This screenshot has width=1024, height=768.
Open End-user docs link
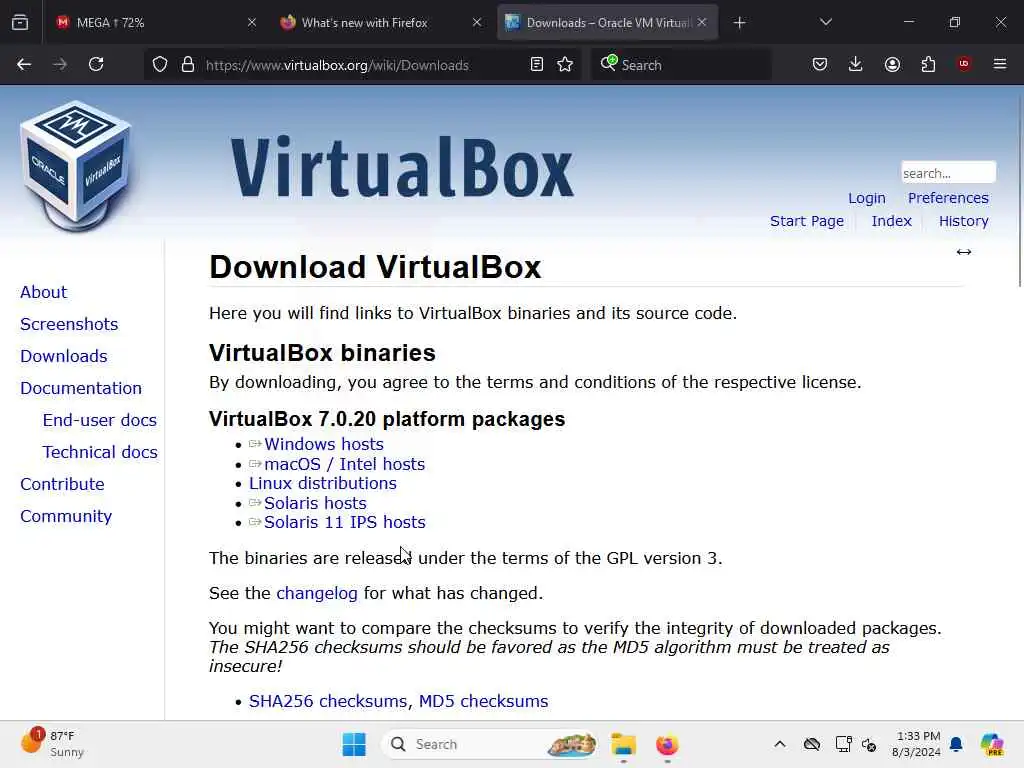pos(99,420)
